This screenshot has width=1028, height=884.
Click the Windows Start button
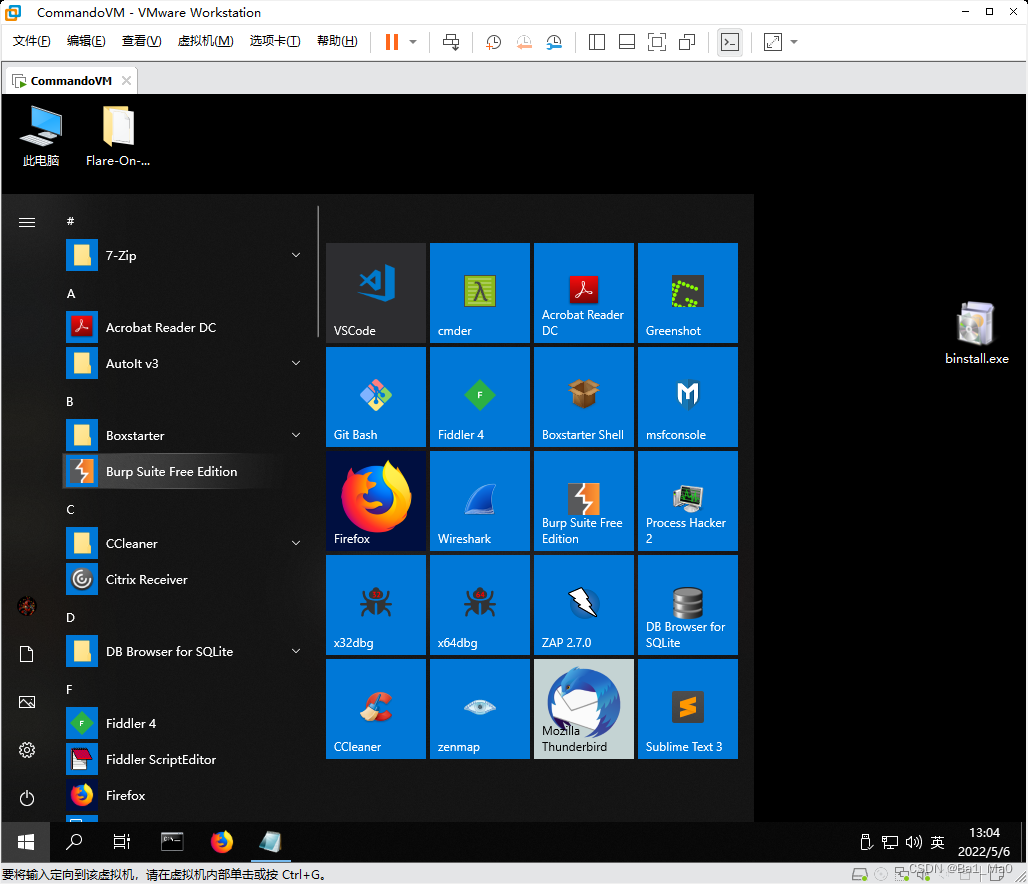coord(26,842)
